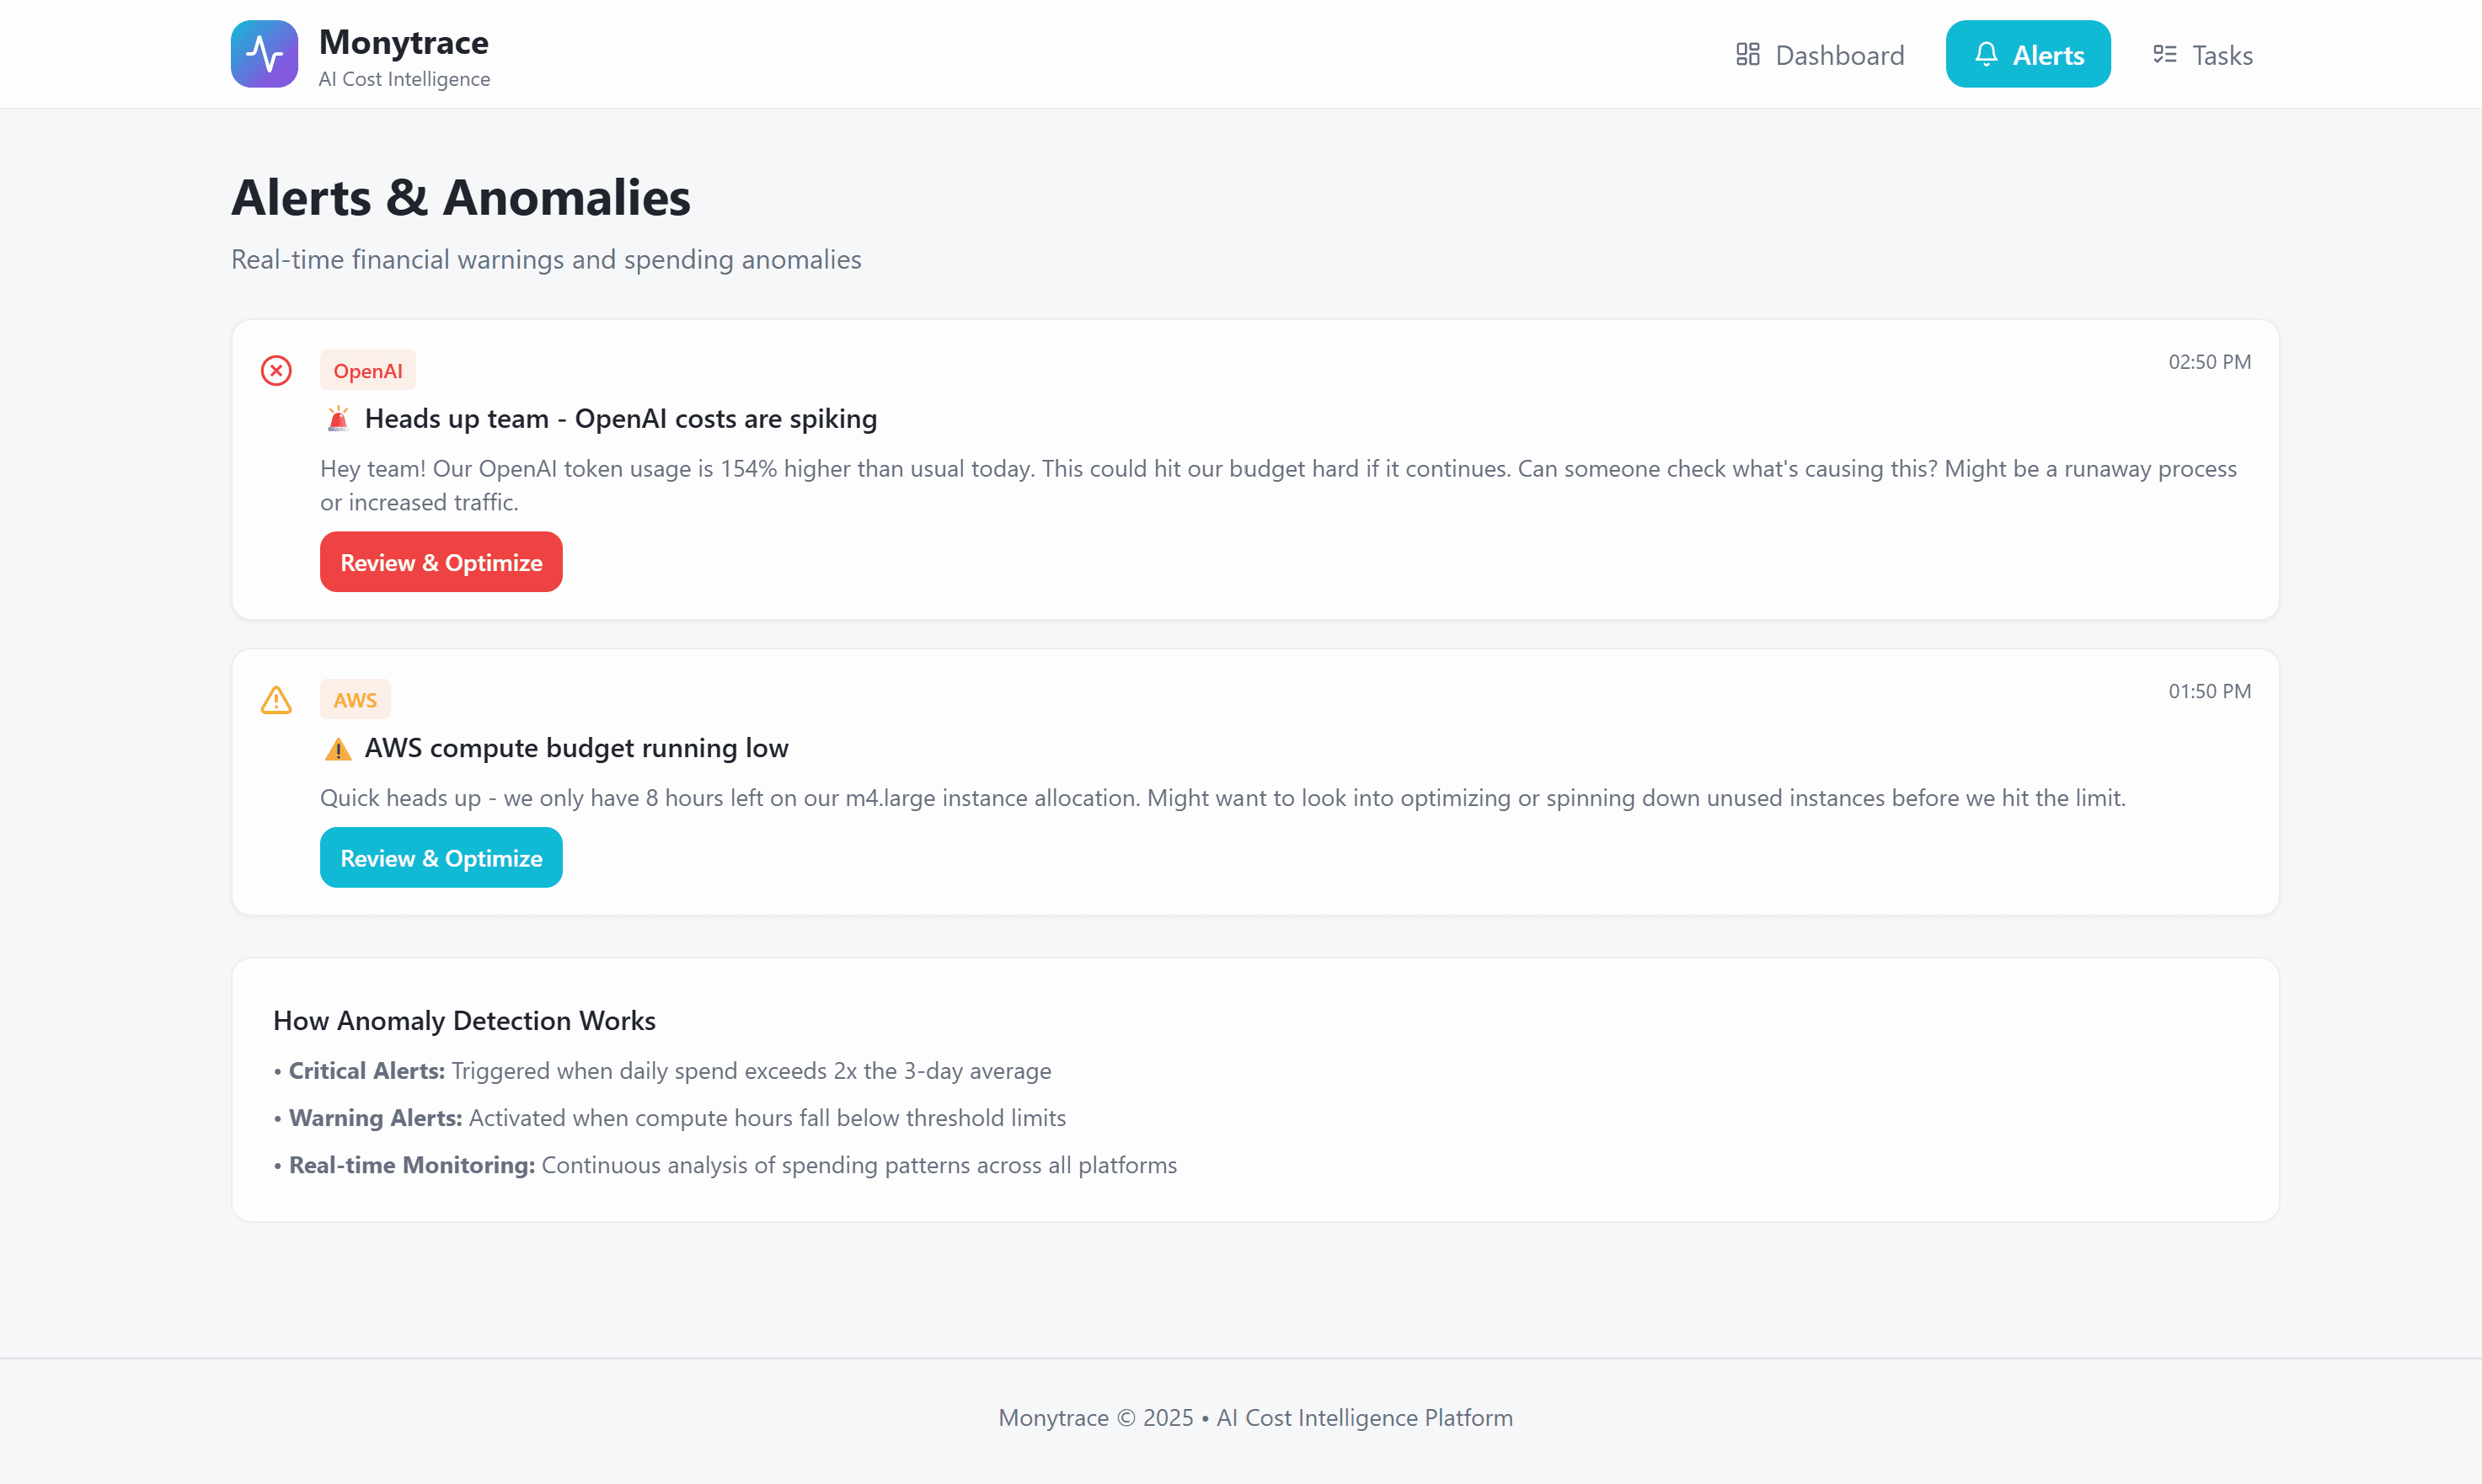Click the orange warning triangle outline icon

[x=276, y=700]
